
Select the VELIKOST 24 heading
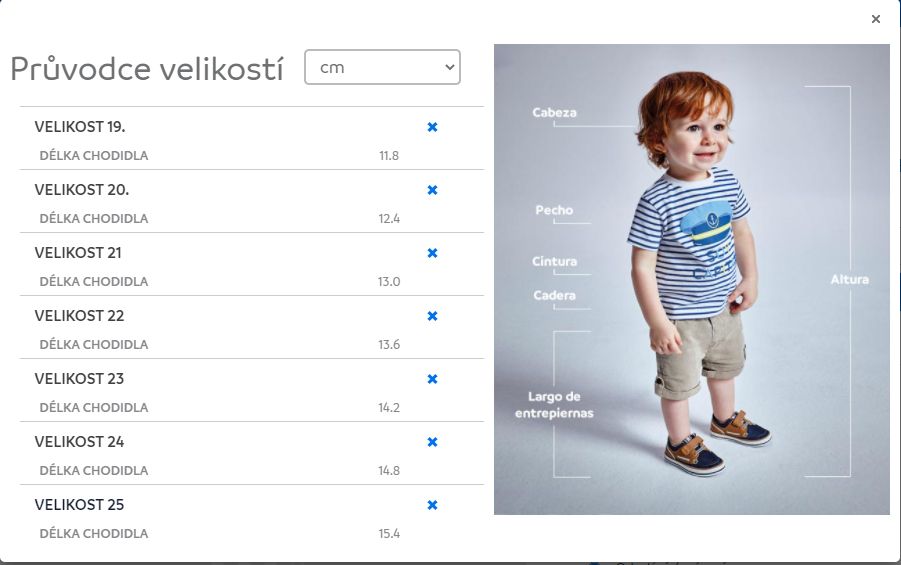[79, 441]
